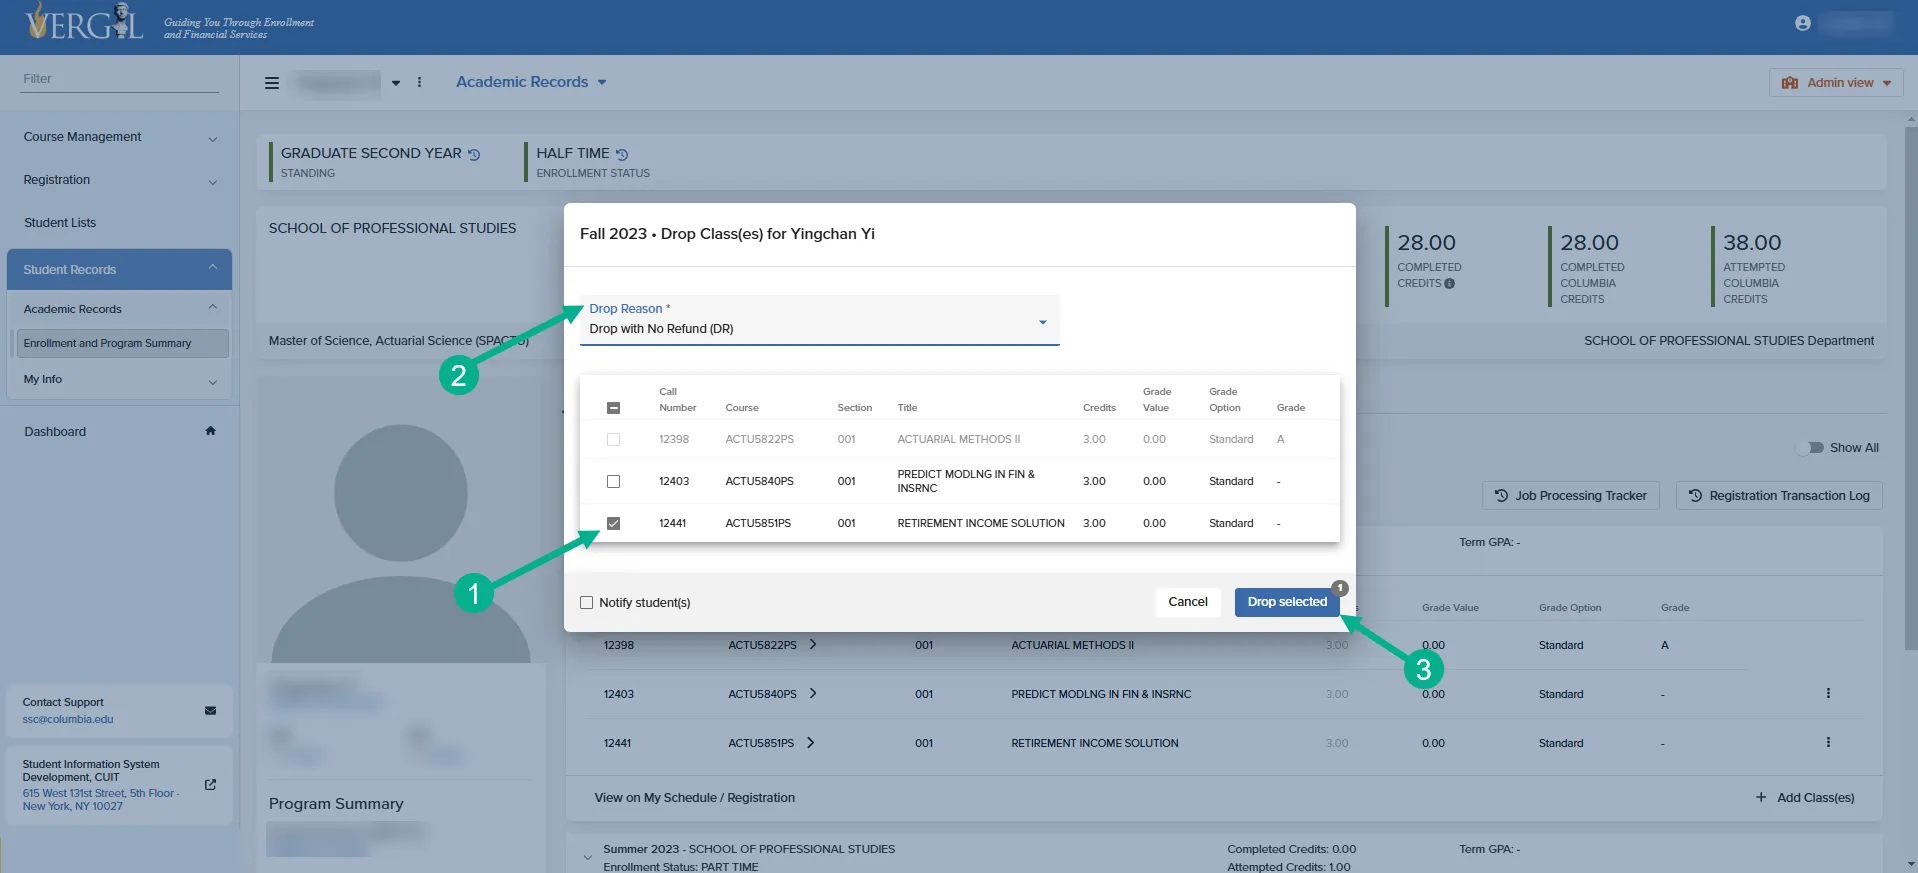Open the Academic Records dropdown in header

coord(531,82)
